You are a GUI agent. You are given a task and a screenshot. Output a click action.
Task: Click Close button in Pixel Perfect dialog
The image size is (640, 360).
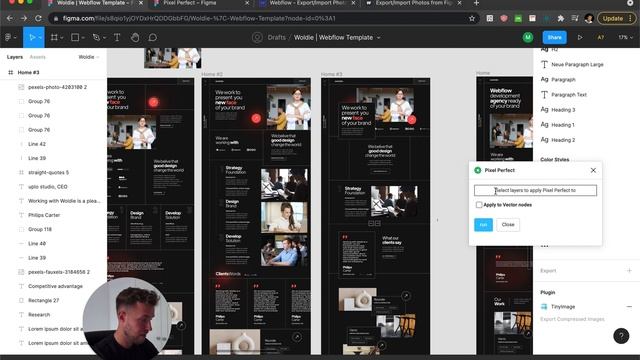[508, 225]
